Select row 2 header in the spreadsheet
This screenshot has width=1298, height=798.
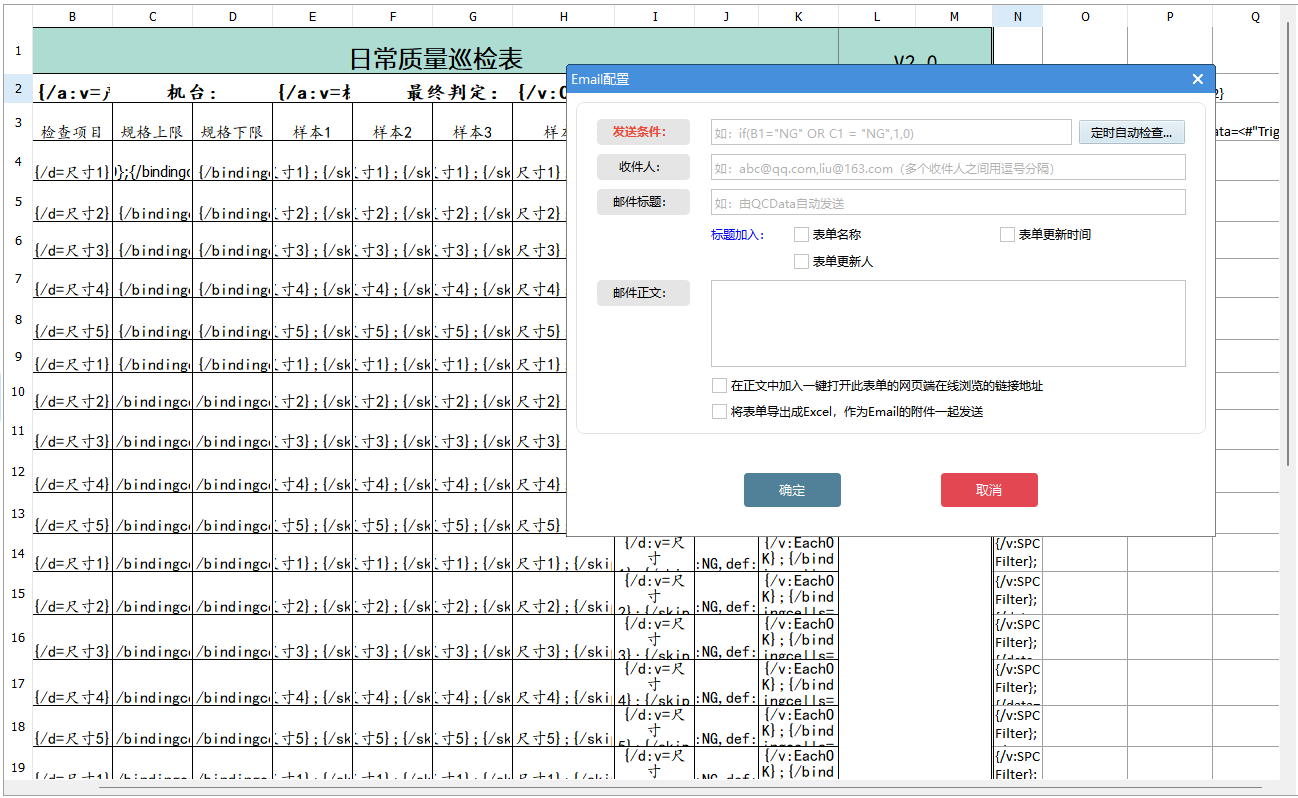[x=16, y=88]
